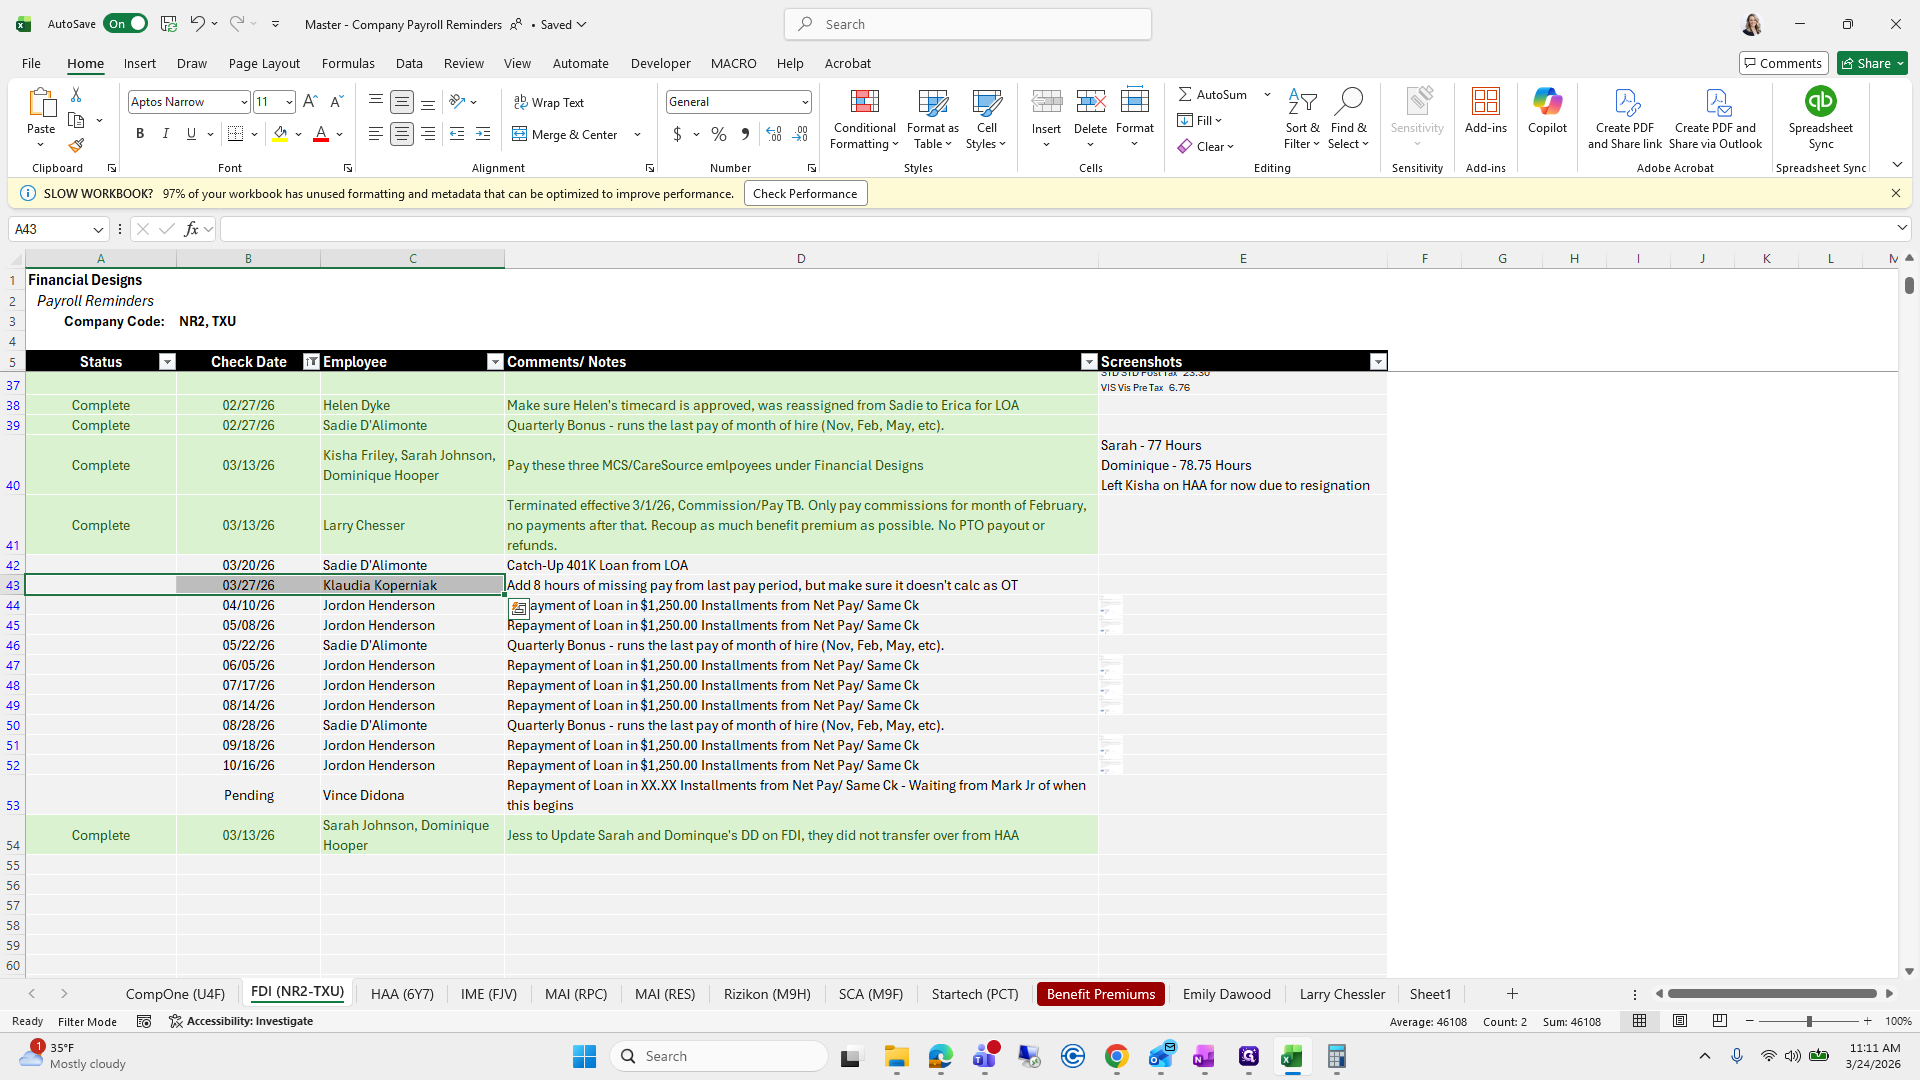The image size is (1920, 1080).
Task: Open the General number format dropdown
Action: (804, 102)
